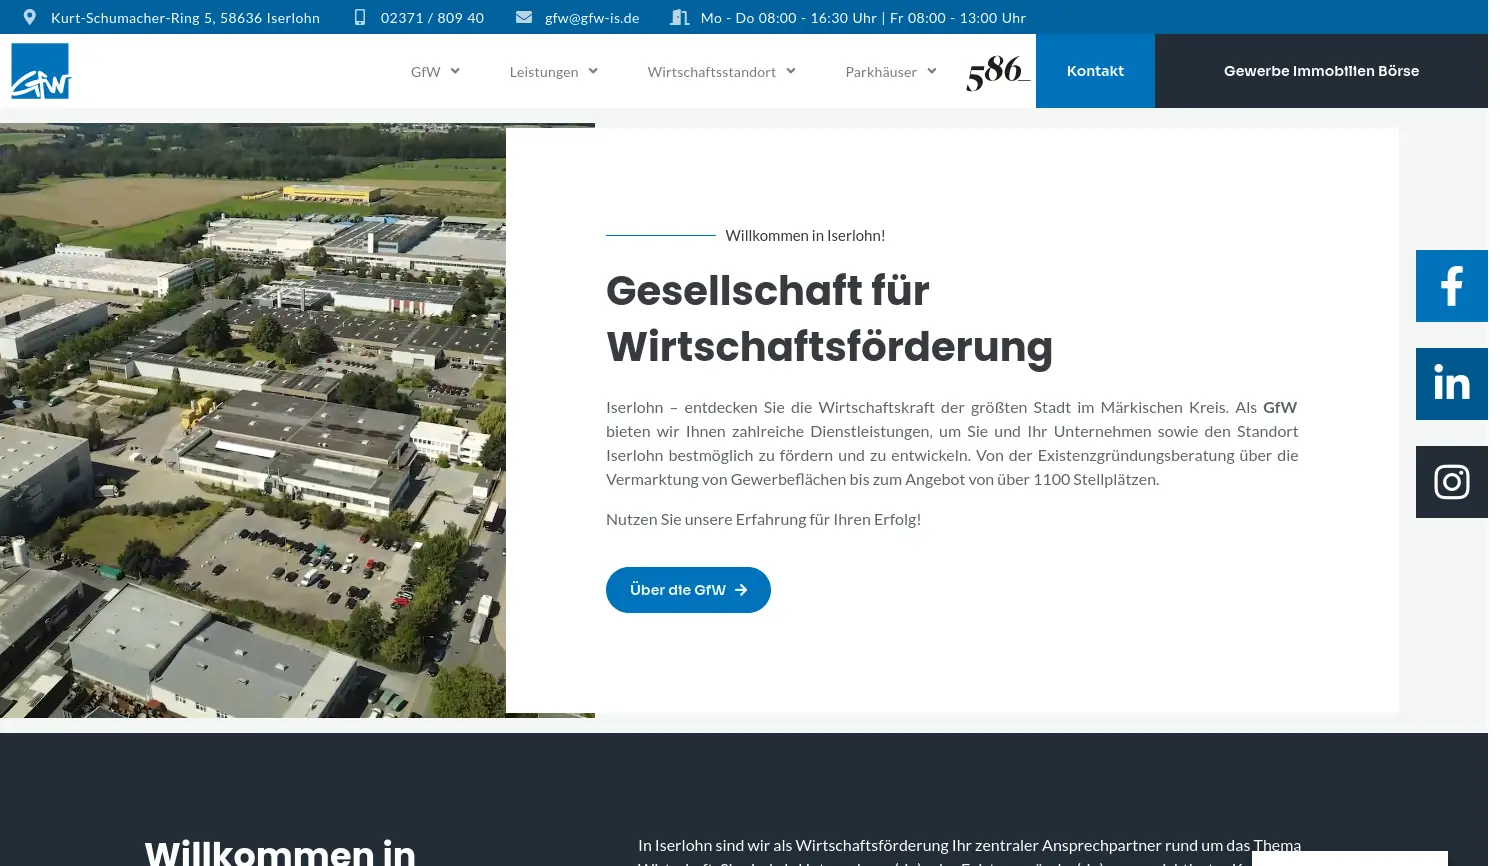Viewport: 1500px width, 866px height.
Task: Click the building icon before the opening hours
Action: pos(680,17)
